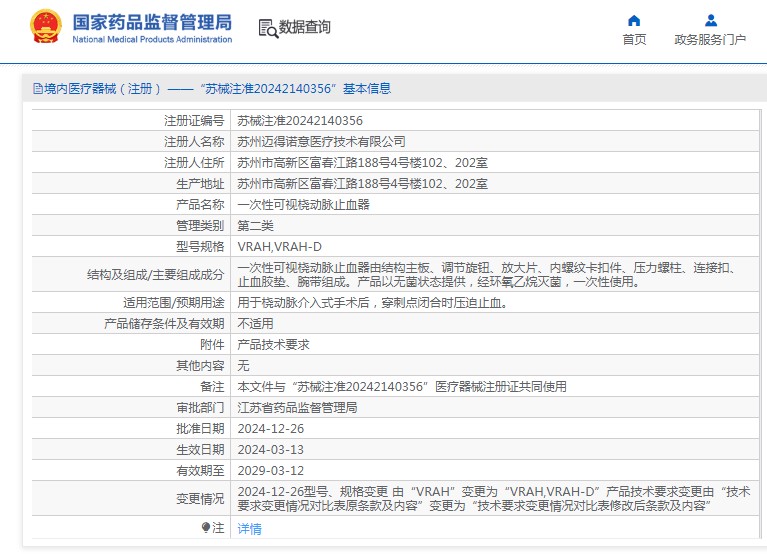Open the 详情 link
The height and width of the screenshot is (554, 767).
(249, 528)
